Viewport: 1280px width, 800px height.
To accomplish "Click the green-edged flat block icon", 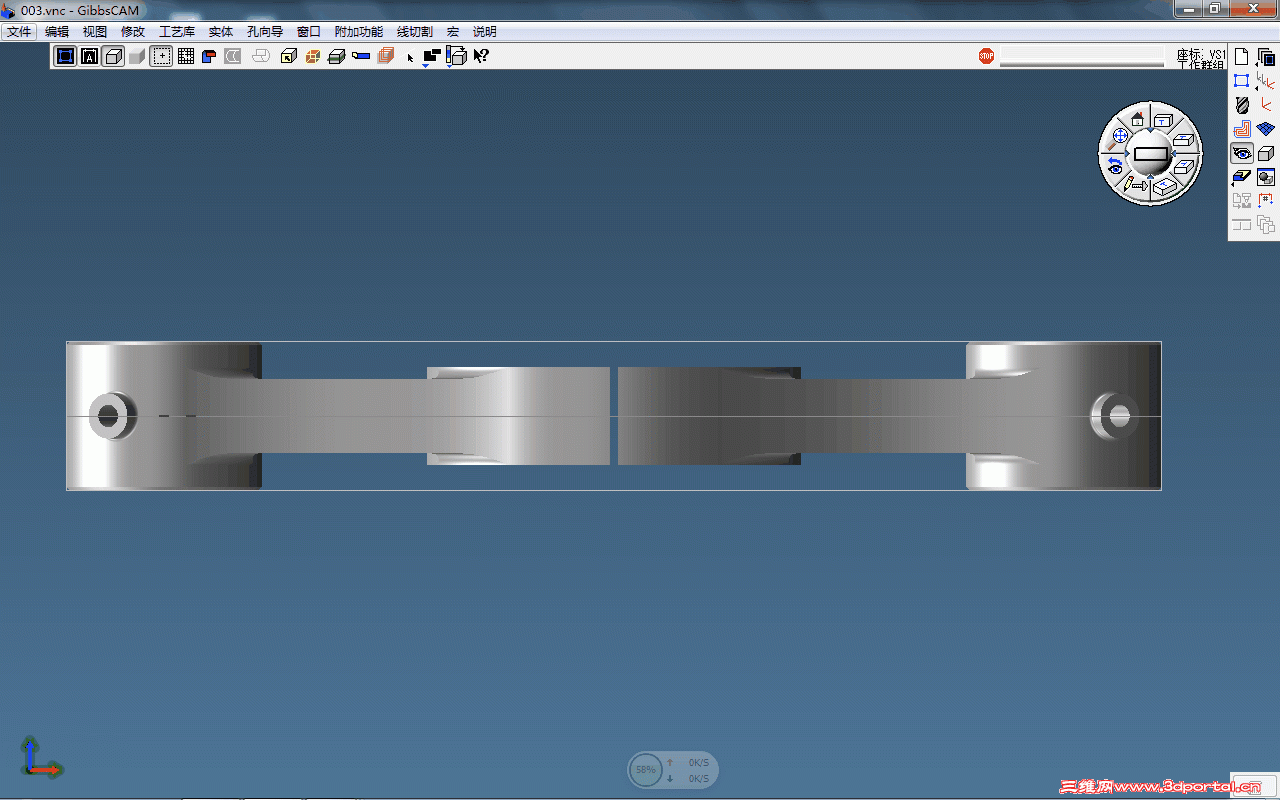I will [337, 56].
